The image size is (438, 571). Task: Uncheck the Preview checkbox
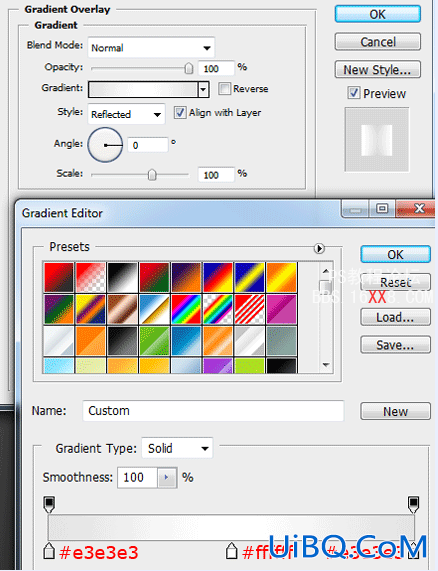pyautogui.click(x=354, y=93)
